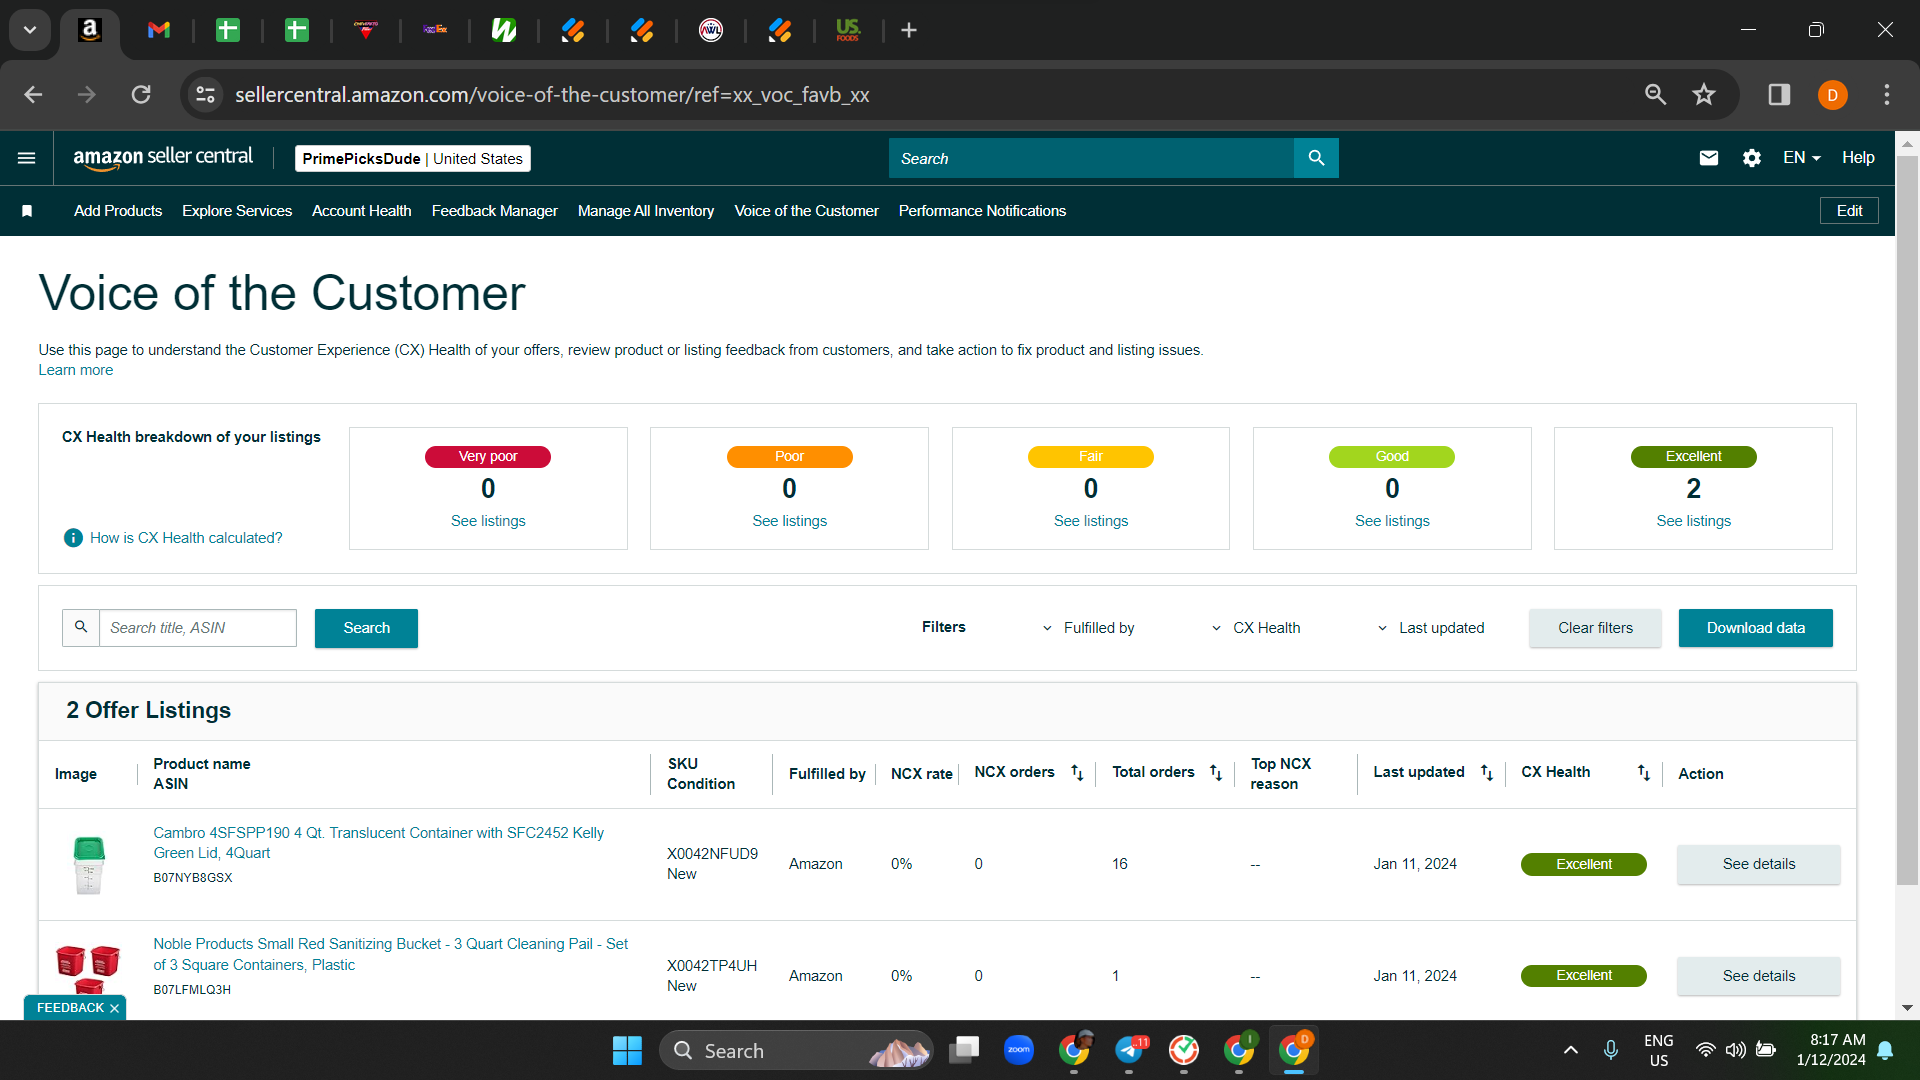Open the Cambro 4SFSPP190 product link
Screen dimensions: 1920x1080
click(378, 843)
